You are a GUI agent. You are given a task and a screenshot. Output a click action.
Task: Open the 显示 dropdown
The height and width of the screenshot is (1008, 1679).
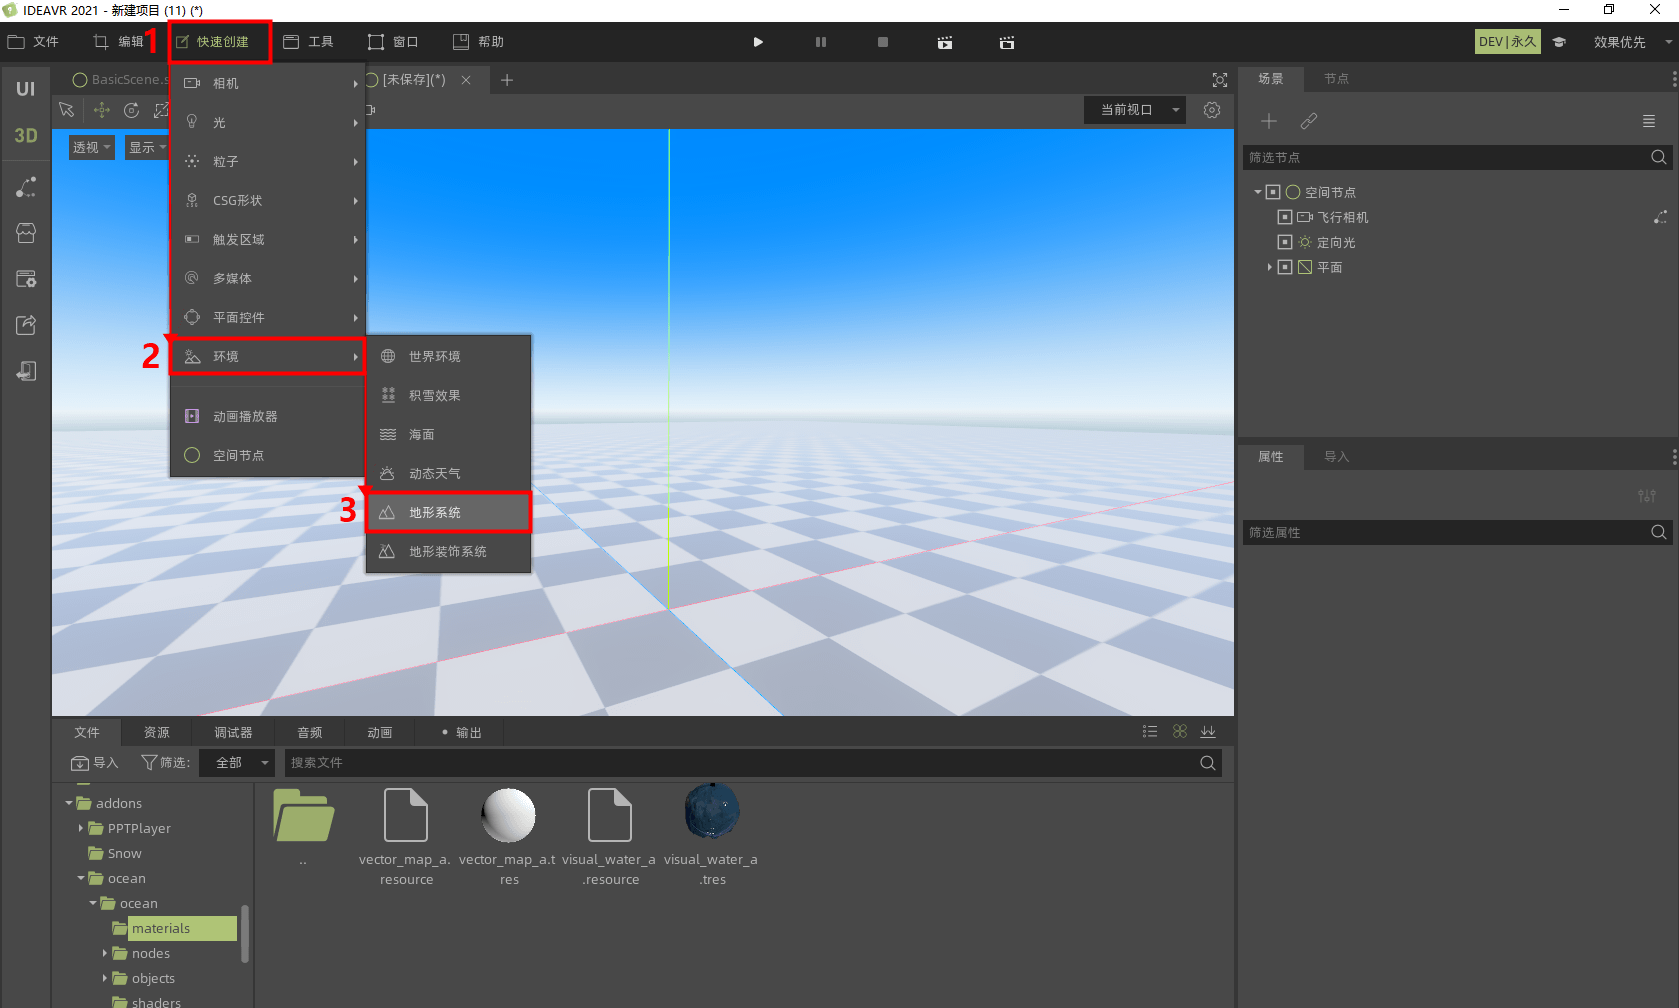(x=147, y=147)
